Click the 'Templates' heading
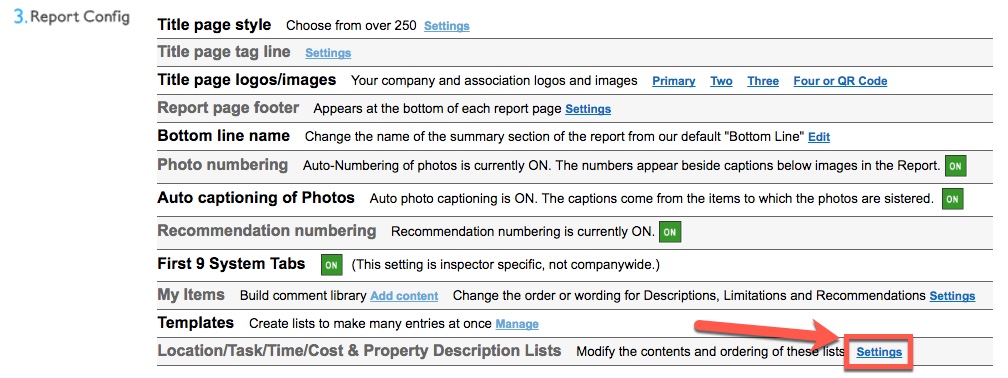Viewport: 1008px width, 378px height. (x=195, y=323)
